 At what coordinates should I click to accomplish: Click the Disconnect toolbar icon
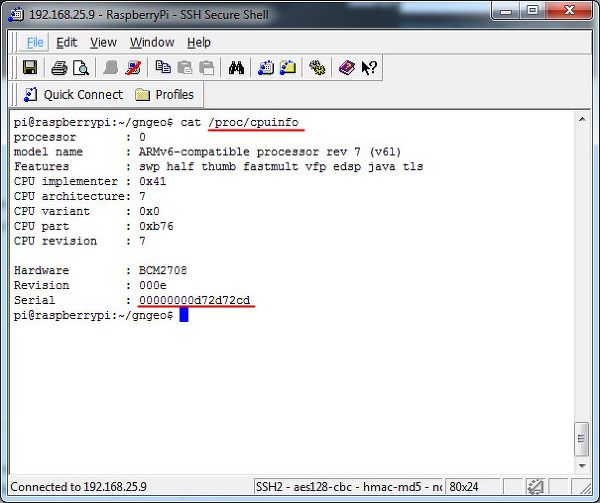[132, 68]
